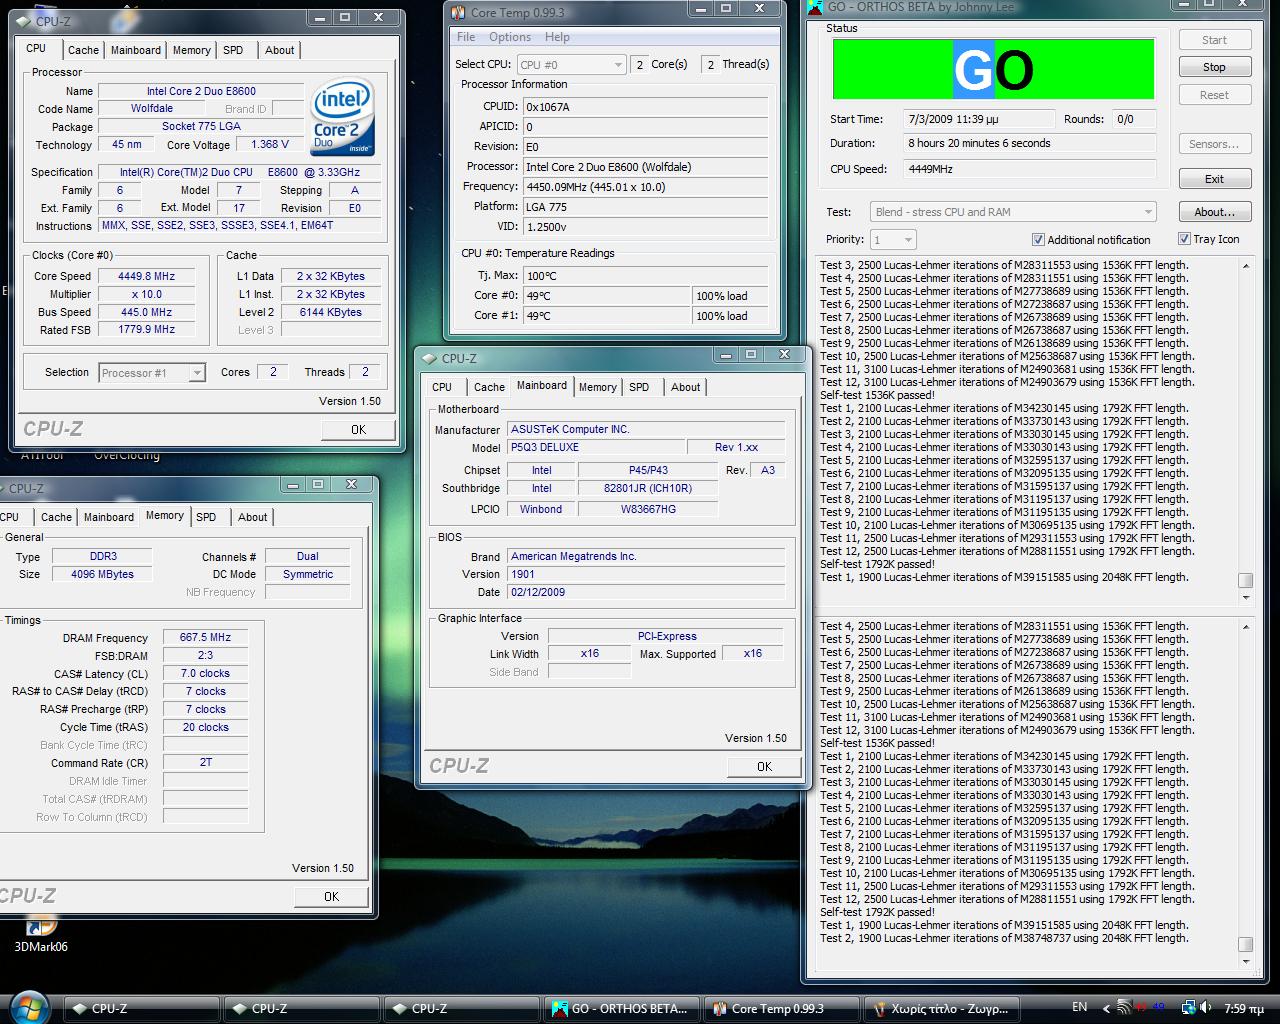1280x1024 pixels.
Task: Click the DRAM Frequency 667.5 MHz value
Action: 205,637
